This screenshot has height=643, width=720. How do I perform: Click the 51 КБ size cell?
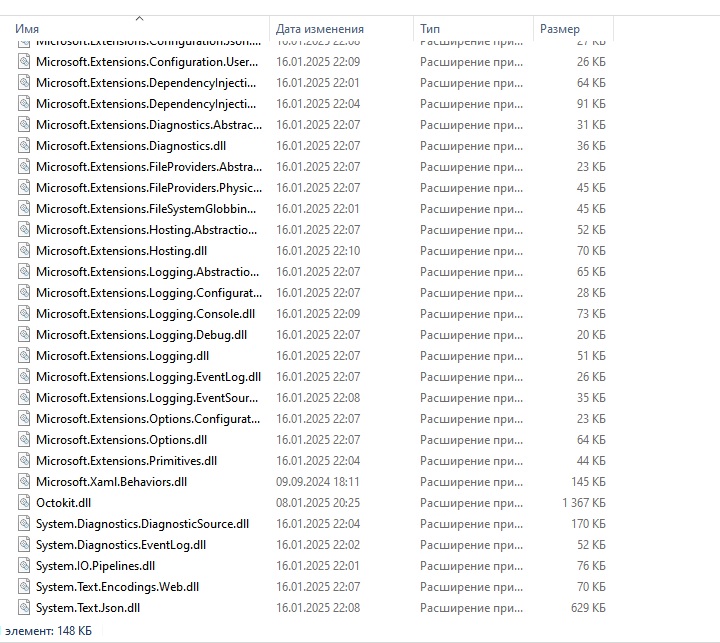tap(591, 355)
